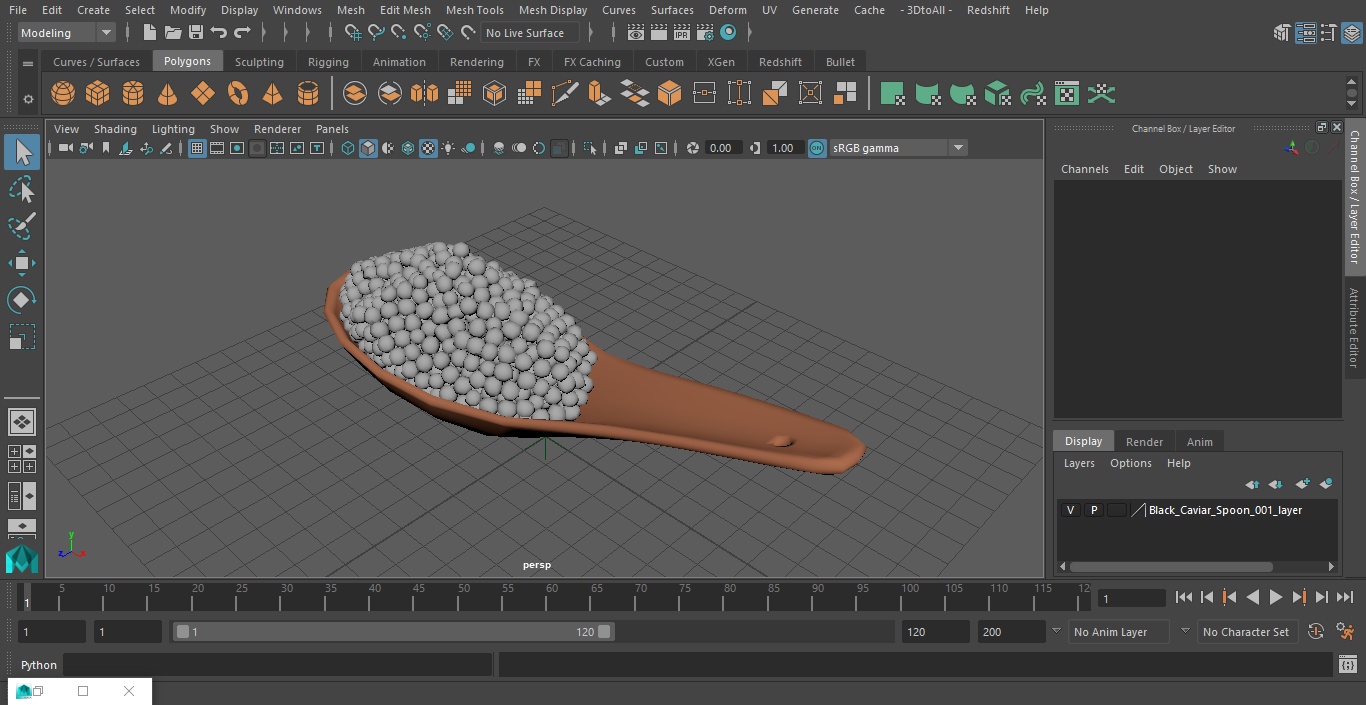Switch to the Render layer tab
1366x705 pixels.
[1144, 442]
